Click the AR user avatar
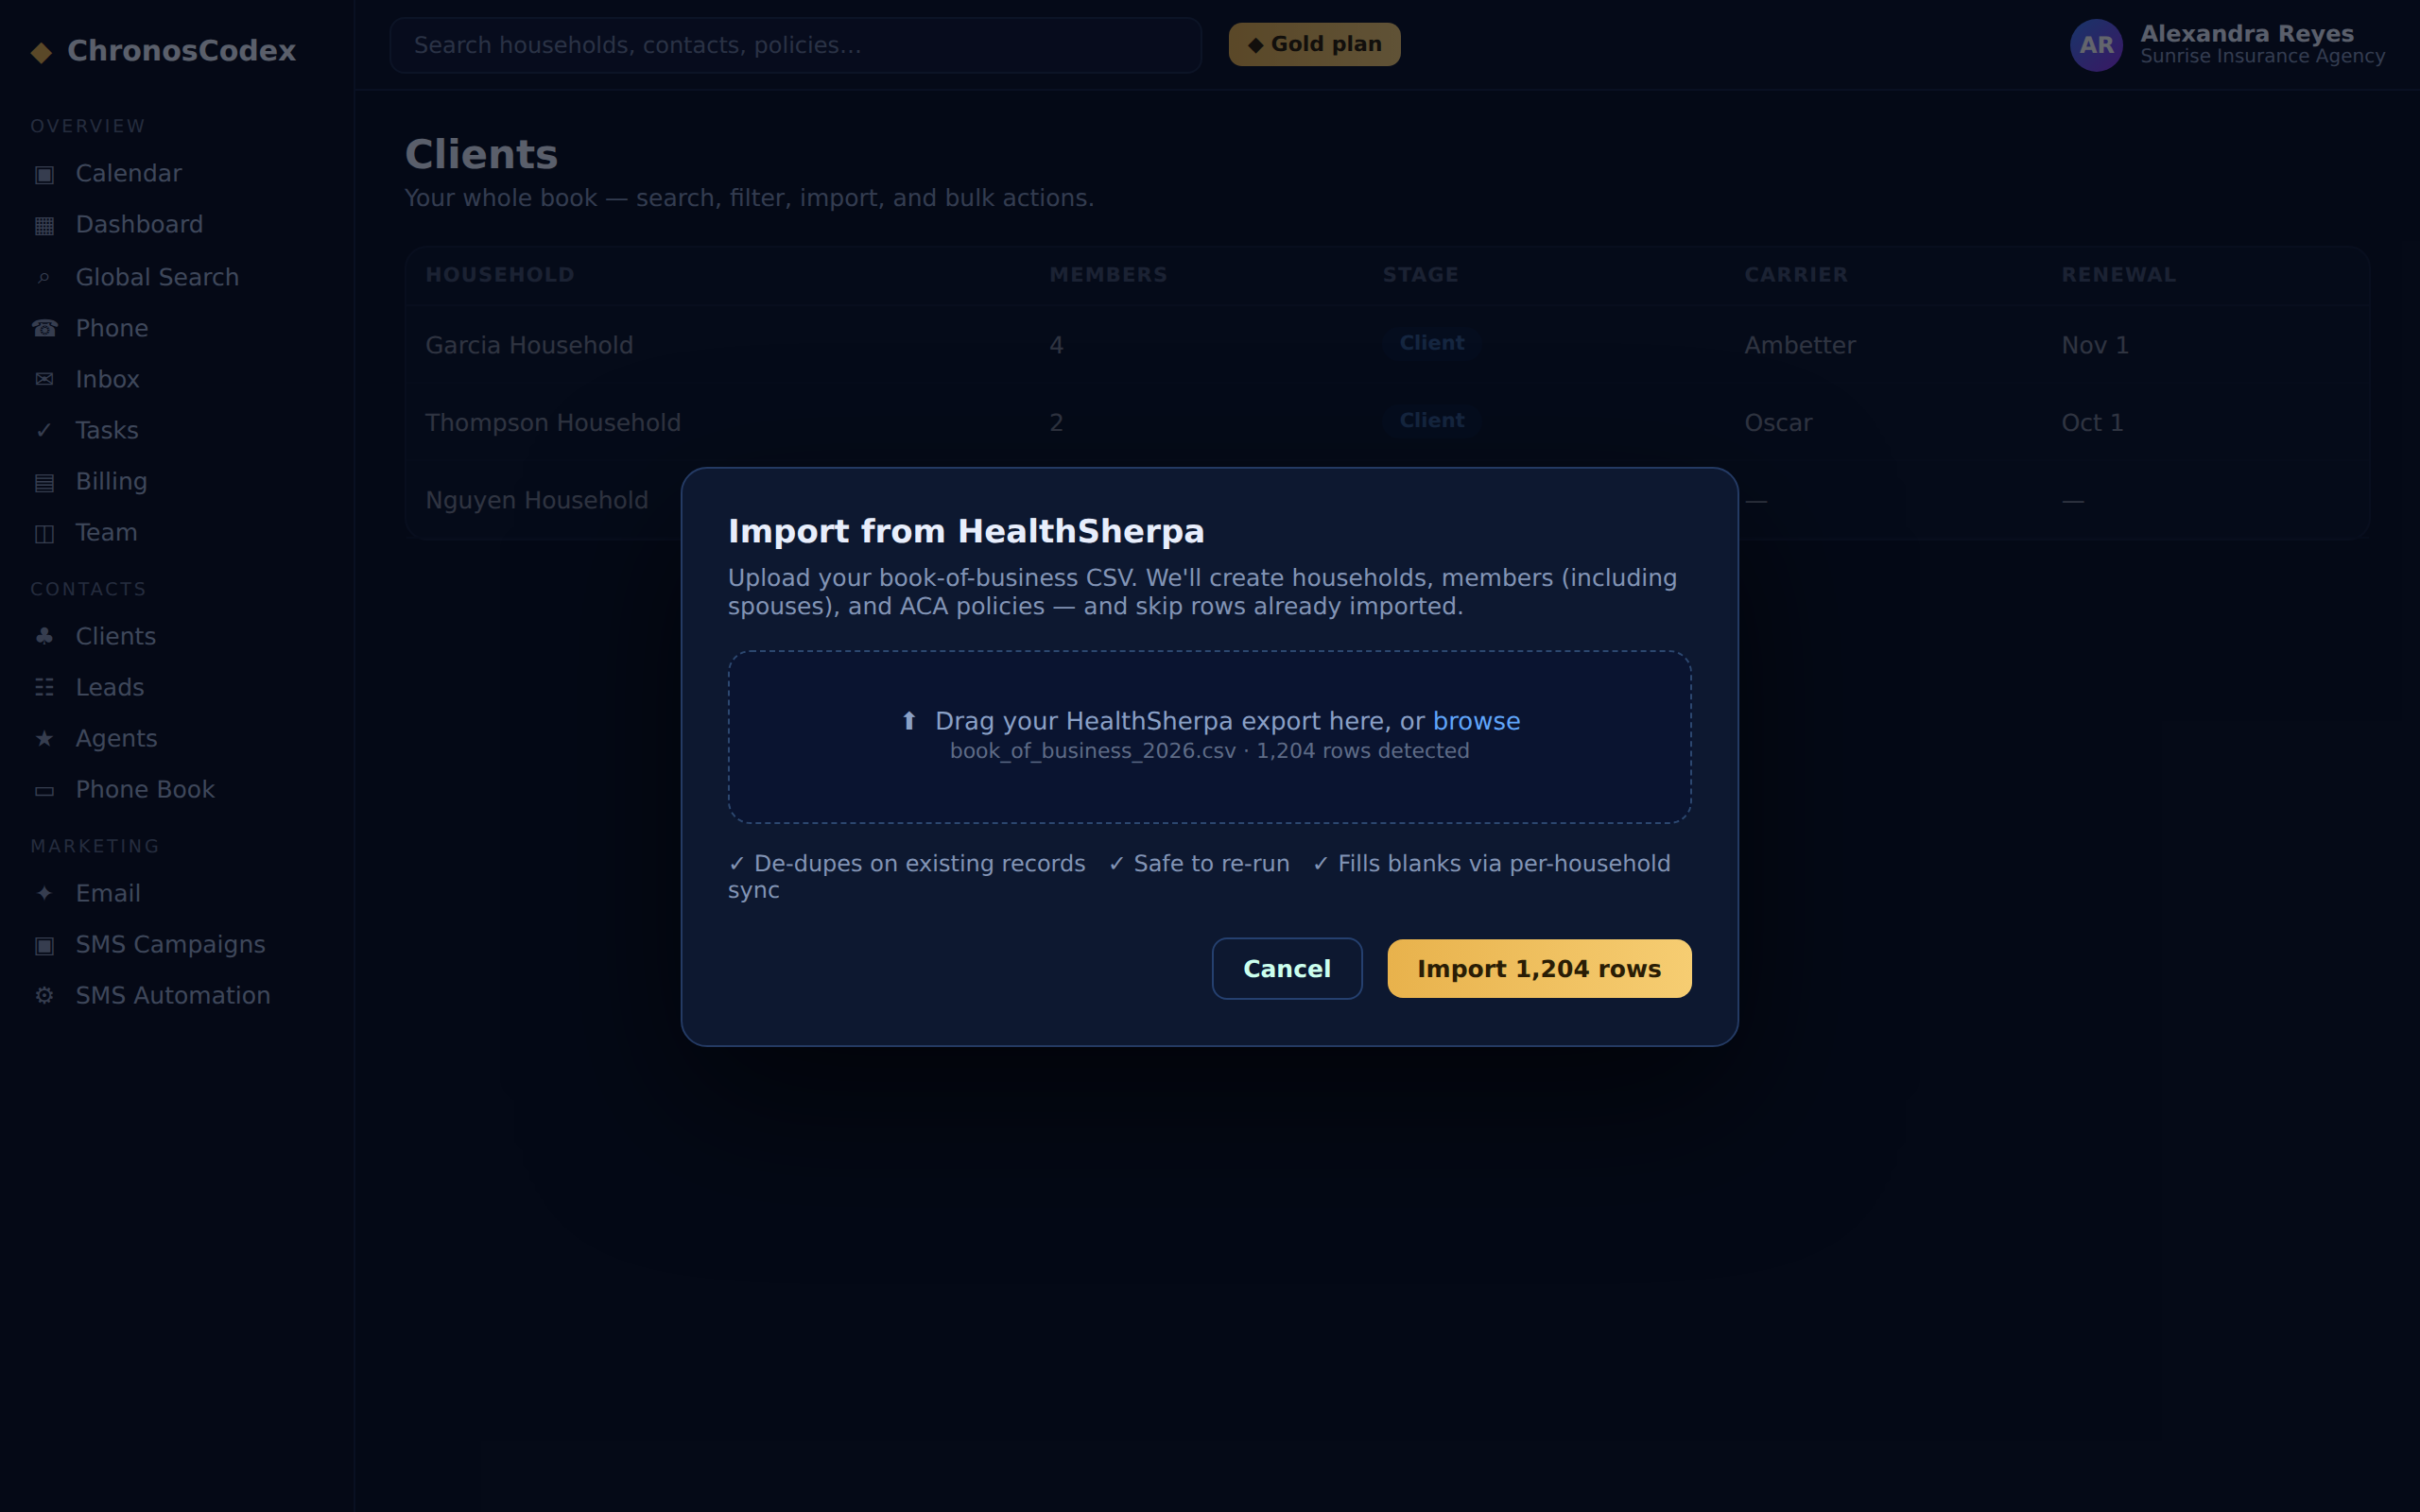 click(2096, 45)
